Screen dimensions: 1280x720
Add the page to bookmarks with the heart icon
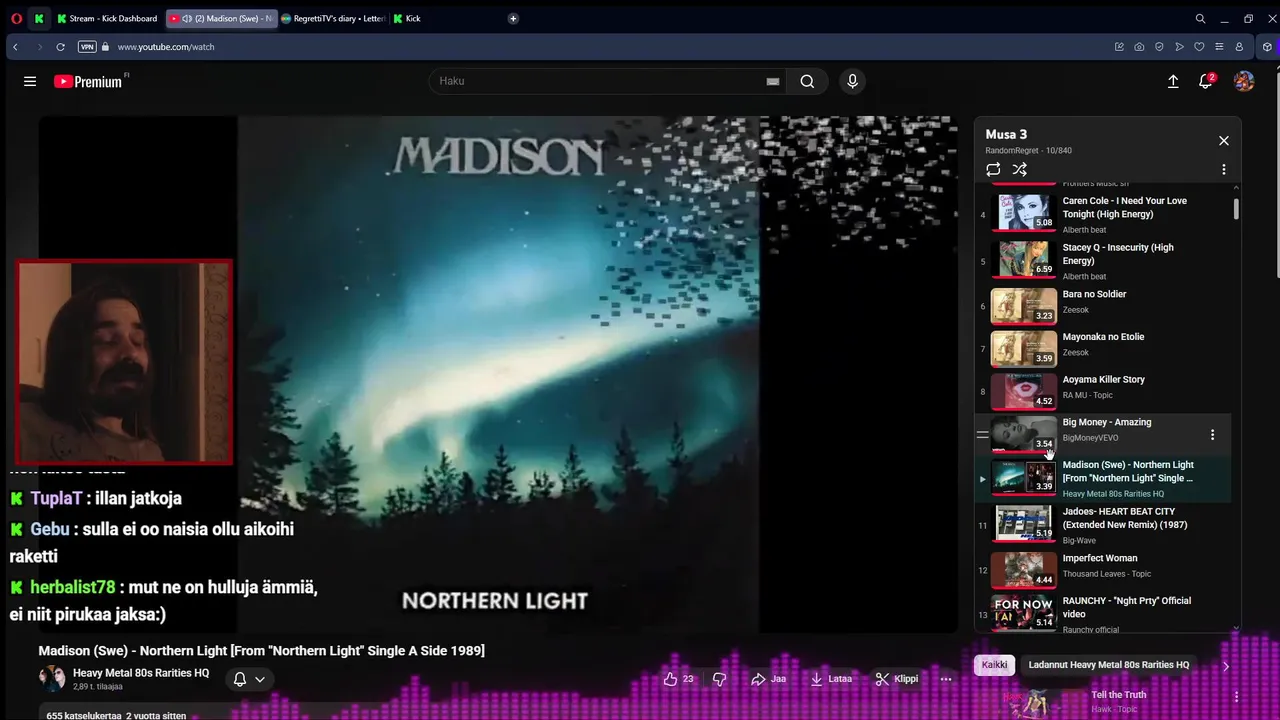[x=1199, y=47]
